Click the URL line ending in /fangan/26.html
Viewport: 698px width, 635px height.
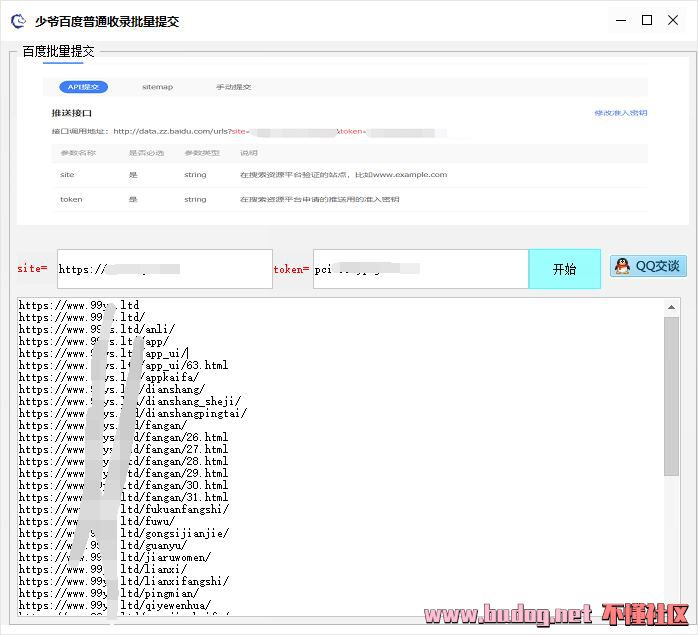(123, 437)
